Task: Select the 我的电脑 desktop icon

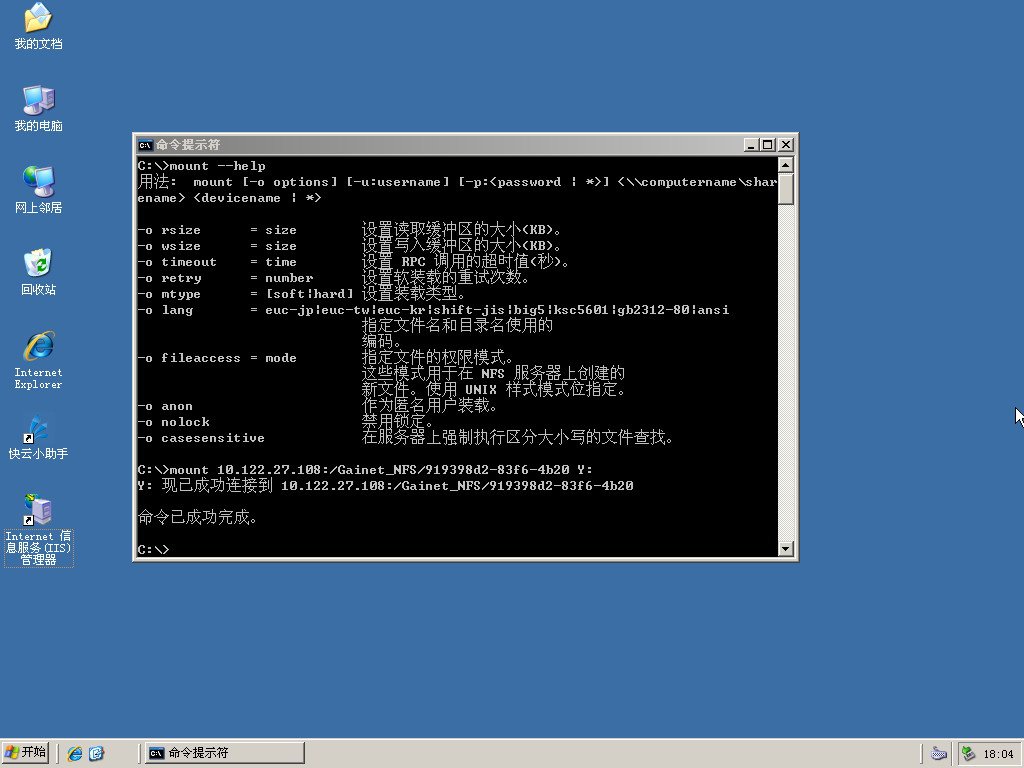Action: click(x=38, y=101)
